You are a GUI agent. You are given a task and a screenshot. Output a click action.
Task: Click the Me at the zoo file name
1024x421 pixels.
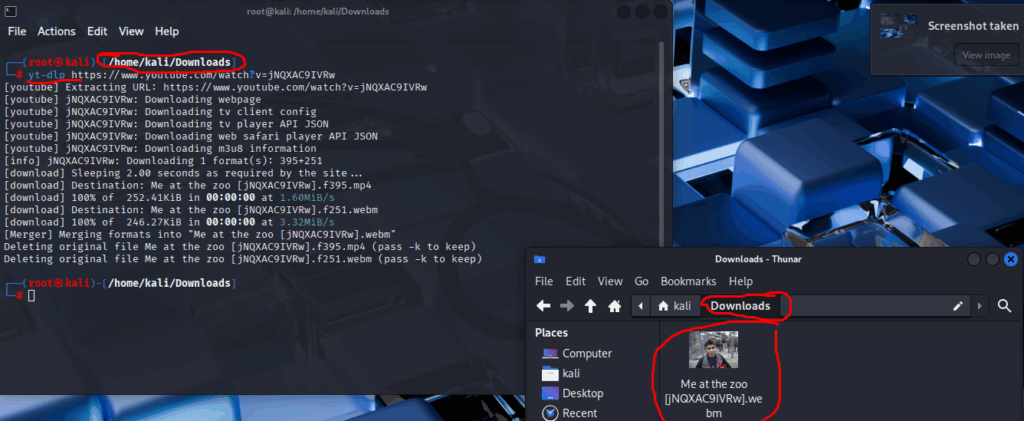pyautogui.click(x=713, y=398)
